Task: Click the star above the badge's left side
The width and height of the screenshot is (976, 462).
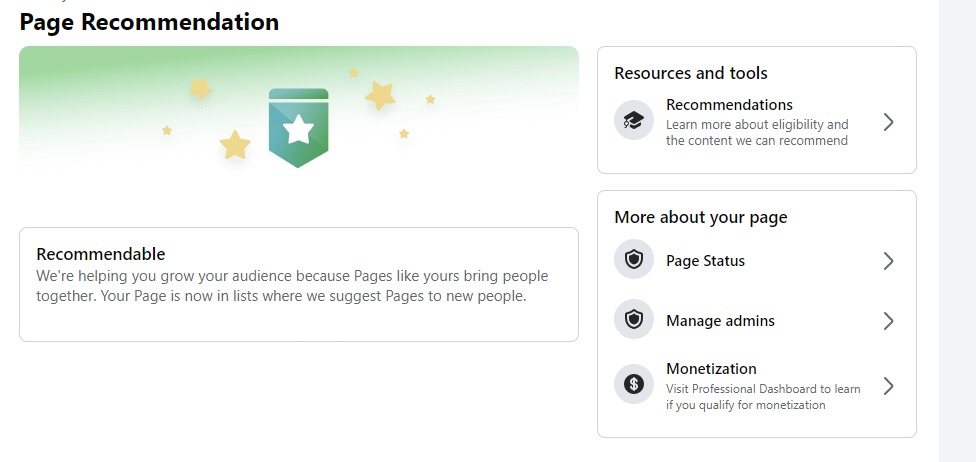Action: tap(201, 89)
